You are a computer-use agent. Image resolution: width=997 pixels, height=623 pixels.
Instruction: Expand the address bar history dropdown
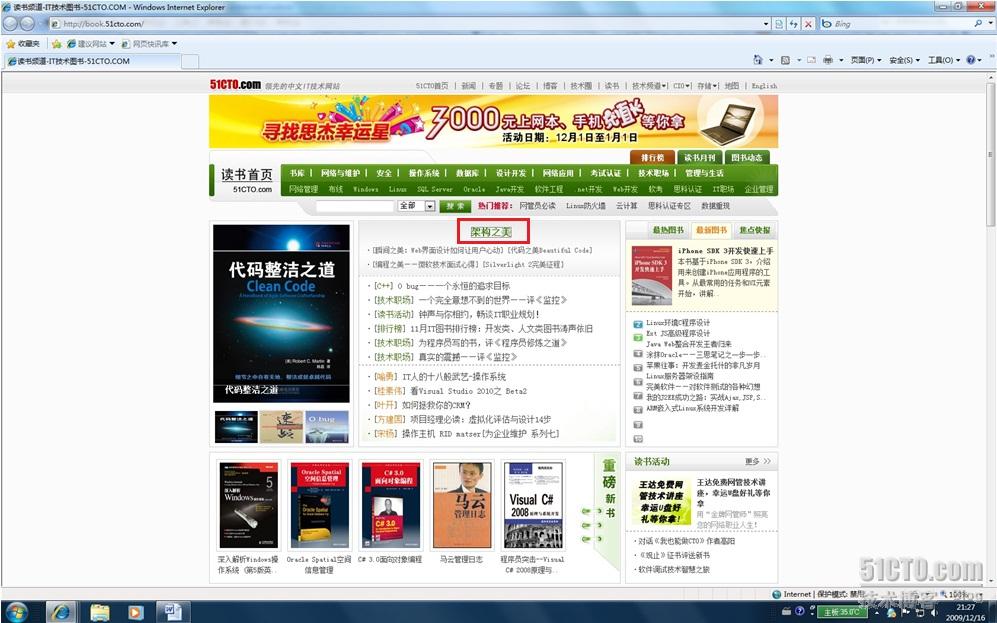pyautogui.click(x=766, y=24)
